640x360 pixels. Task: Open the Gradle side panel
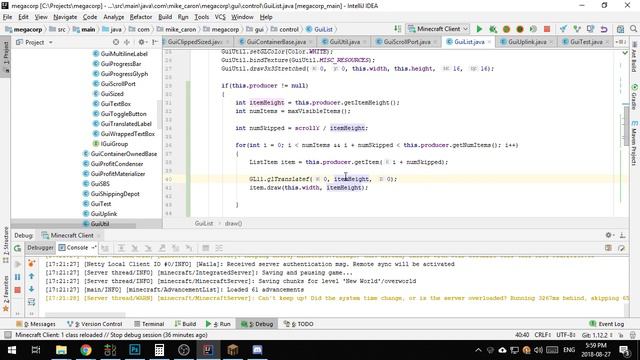[x=635, y=97]
